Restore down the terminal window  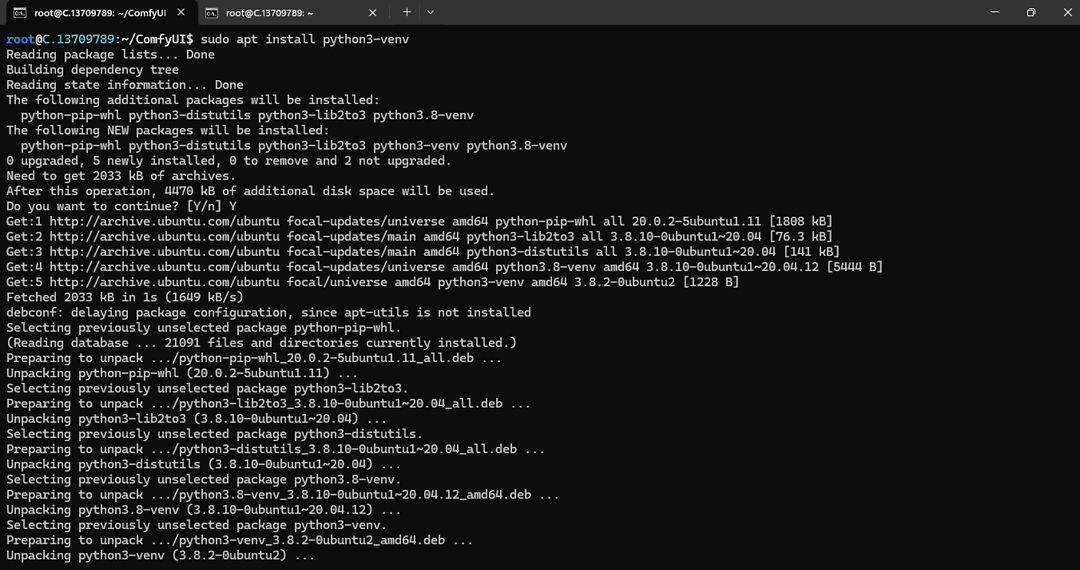click(x=1031, y=12)
